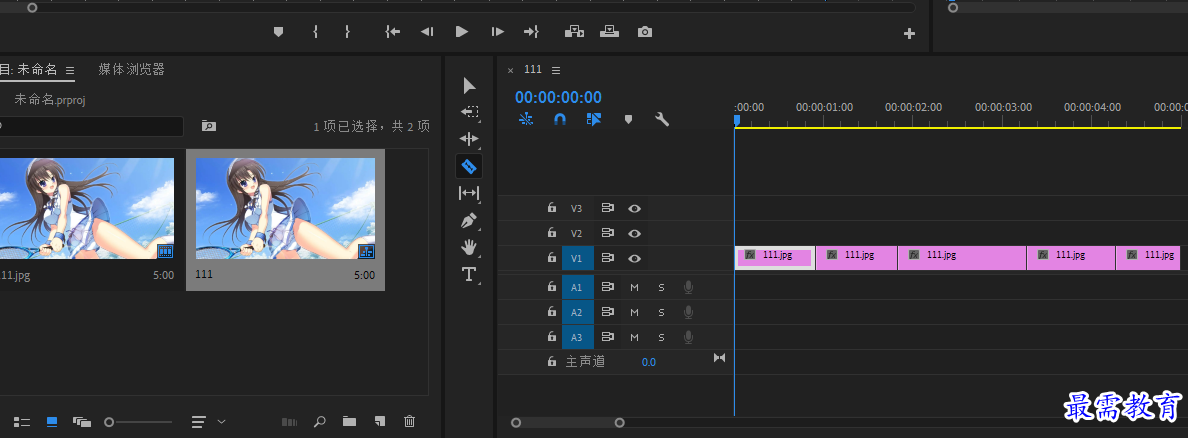
Task: Solo audio track A2
Action: [x=661, y=312]
